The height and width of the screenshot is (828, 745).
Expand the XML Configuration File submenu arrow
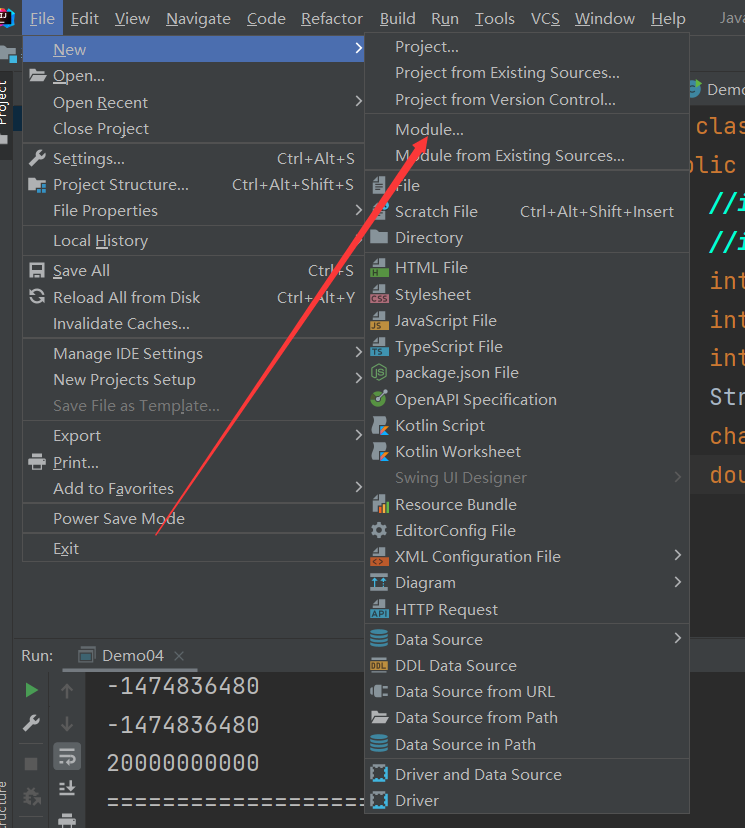[x=678, y=555]
